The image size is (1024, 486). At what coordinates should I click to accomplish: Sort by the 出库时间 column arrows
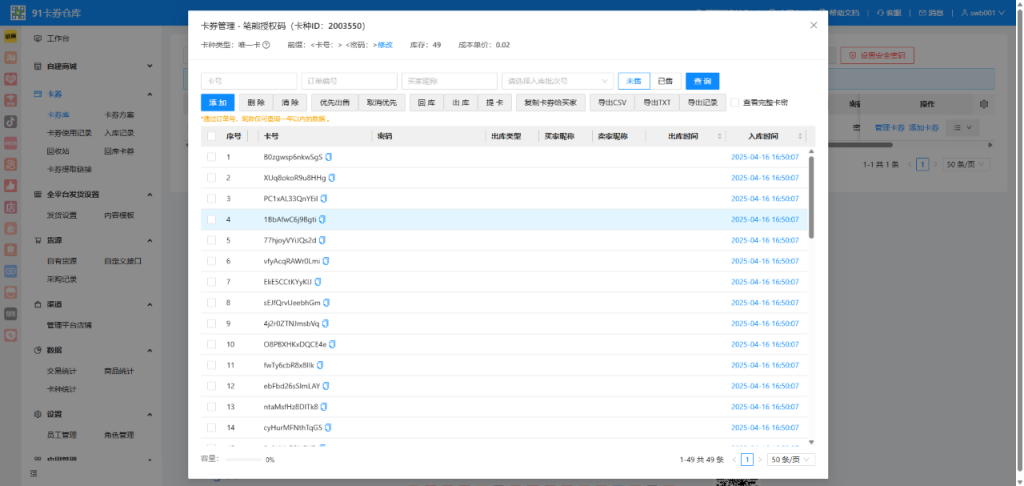(x=702, y=136)
